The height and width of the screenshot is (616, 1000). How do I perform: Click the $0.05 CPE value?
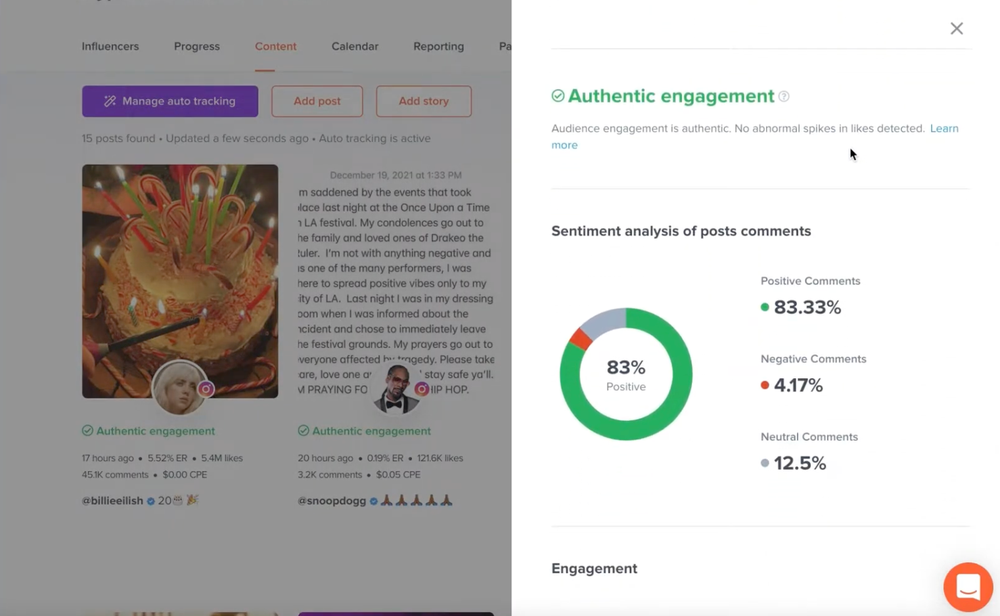(x=398, y=474)
